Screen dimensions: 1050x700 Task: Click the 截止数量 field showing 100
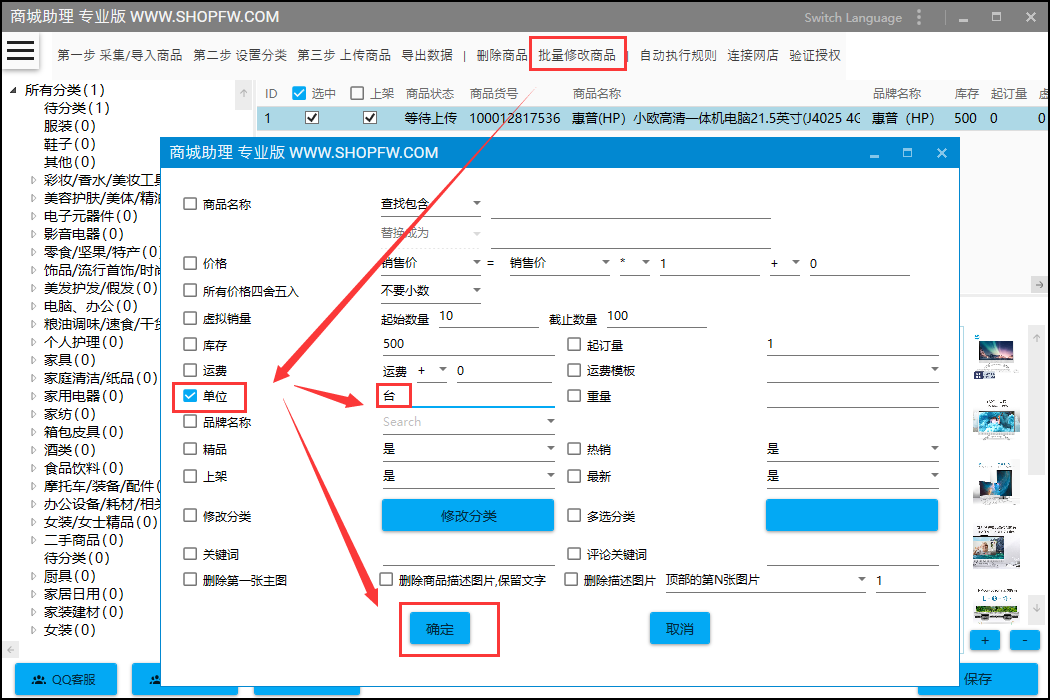(656, 317)
